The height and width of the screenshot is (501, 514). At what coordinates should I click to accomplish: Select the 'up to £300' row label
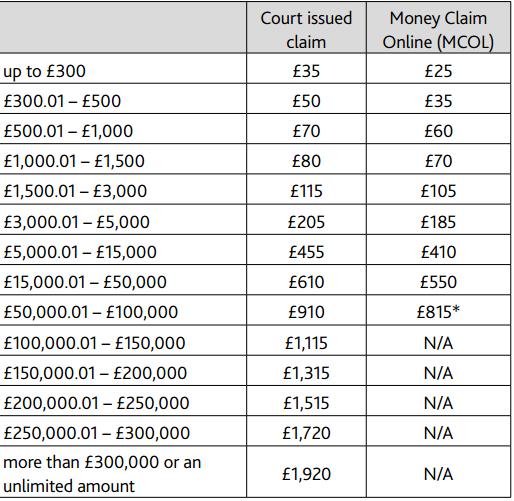tap(44, 71)
